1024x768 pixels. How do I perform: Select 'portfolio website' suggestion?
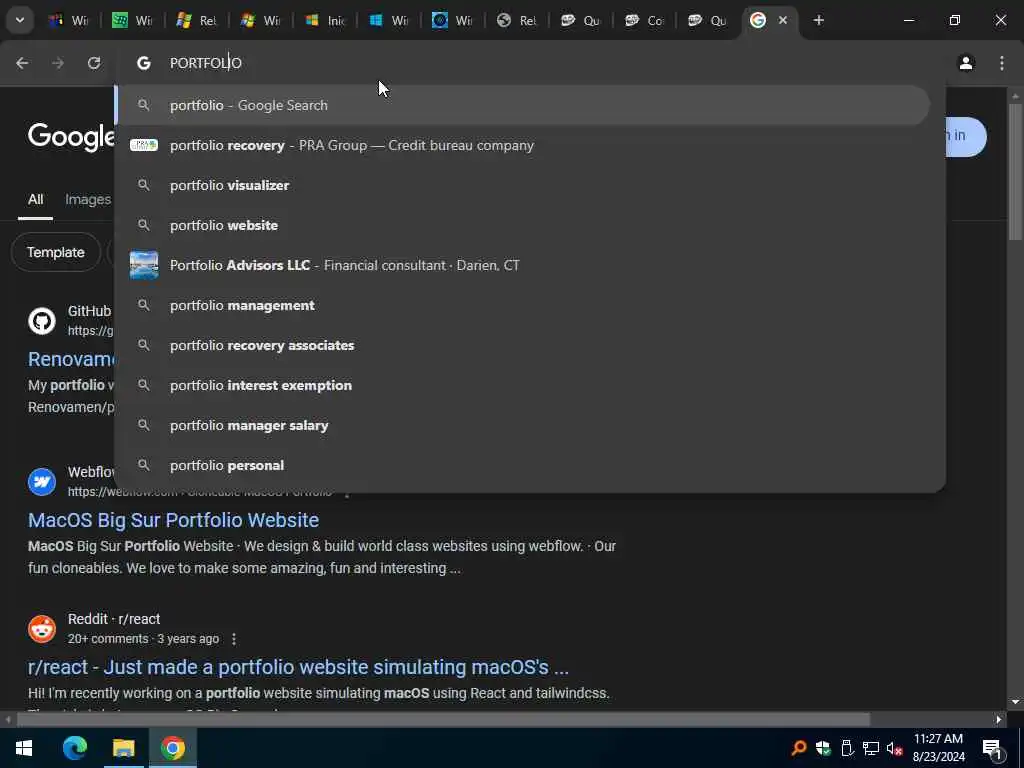point(522,225)
